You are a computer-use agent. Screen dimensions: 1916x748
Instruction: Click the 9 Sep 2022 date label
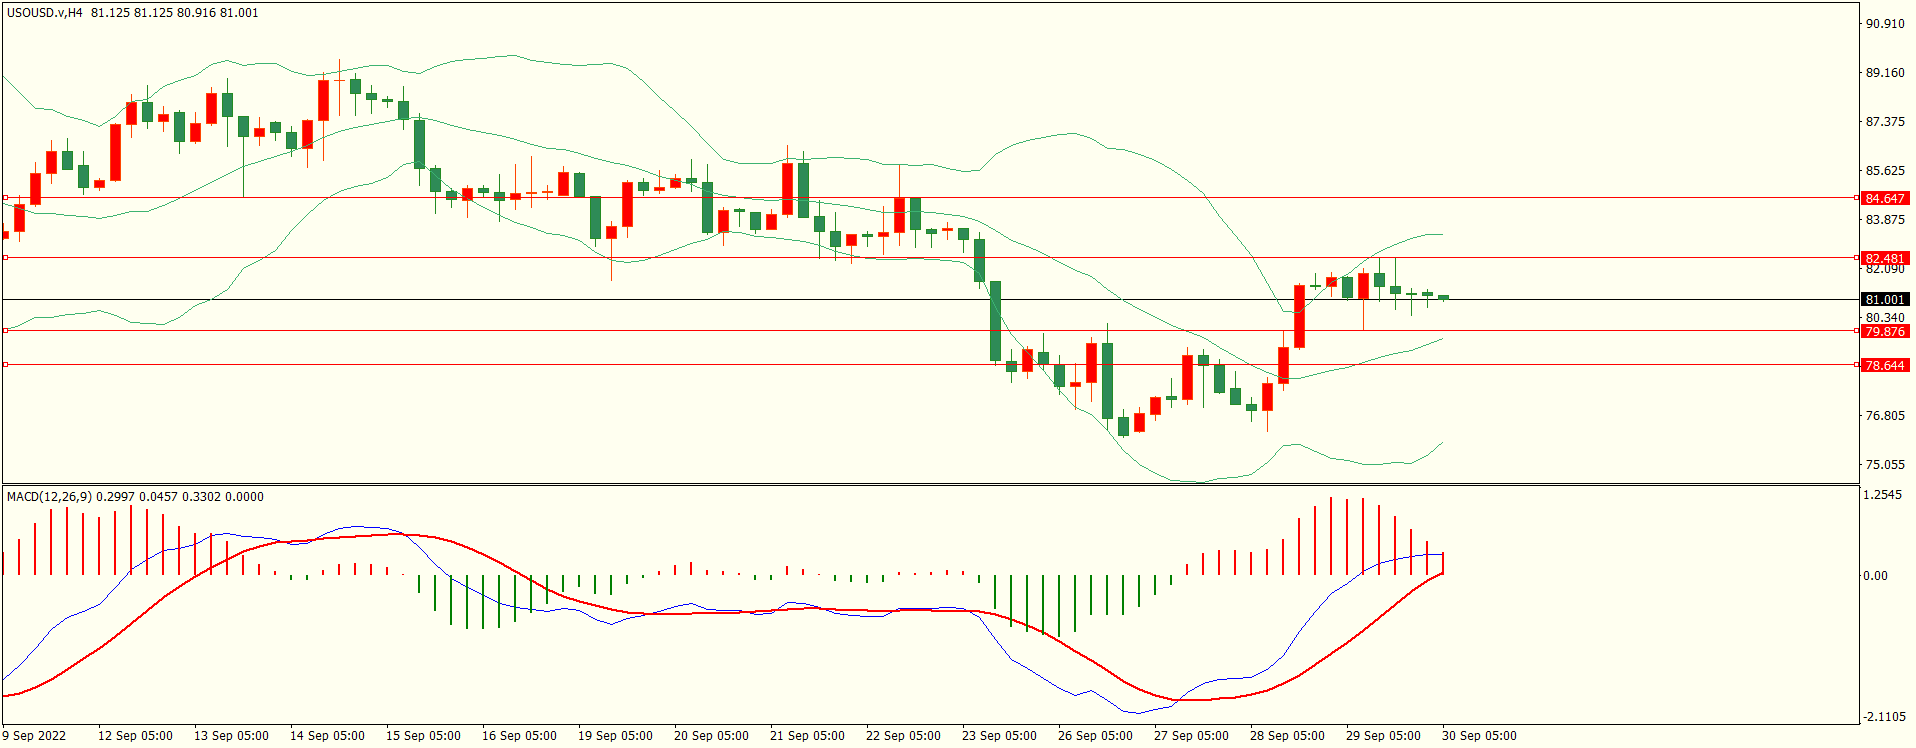click(x=35, y=735)
